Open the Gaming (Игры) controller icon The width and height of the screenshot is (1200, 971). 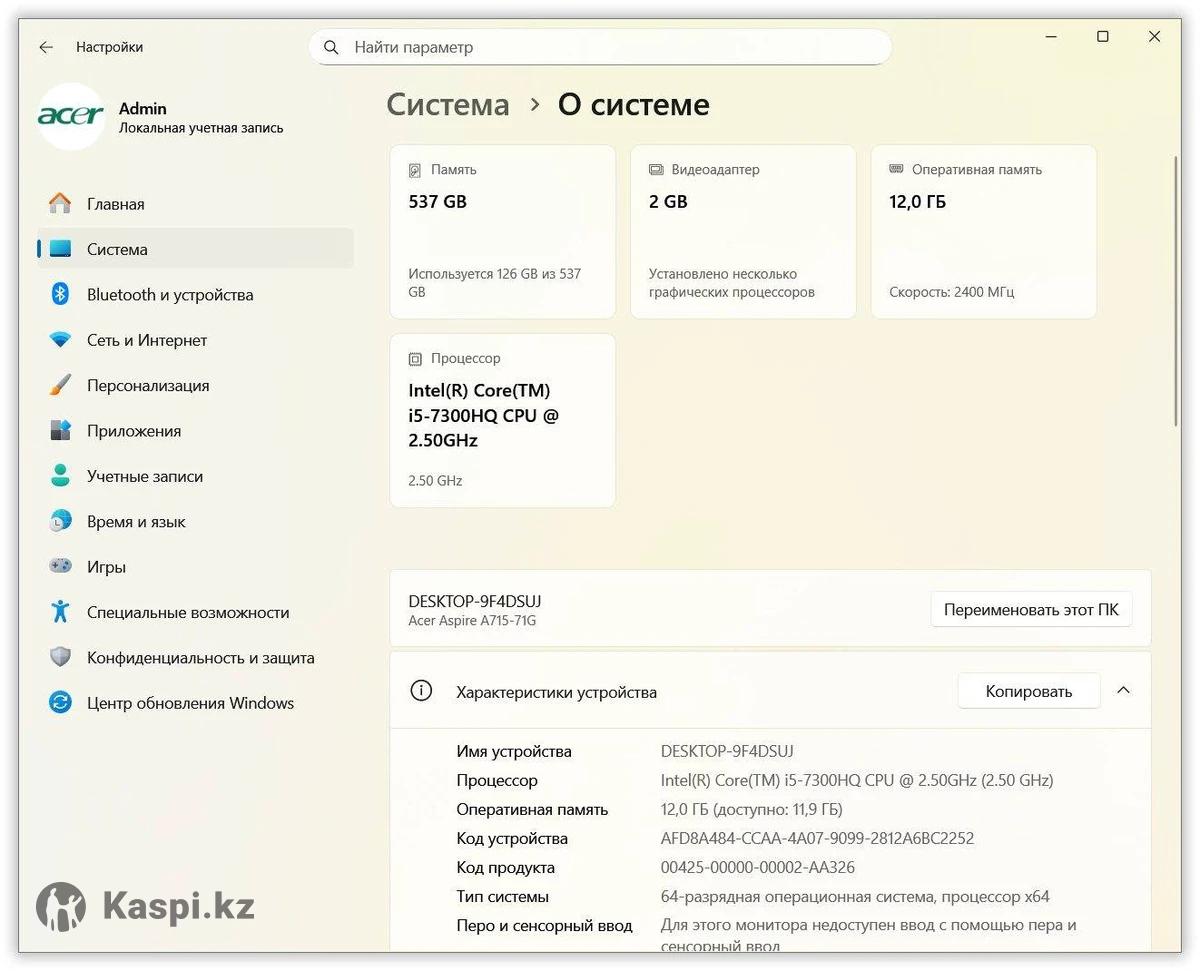(x=60, y=567)
